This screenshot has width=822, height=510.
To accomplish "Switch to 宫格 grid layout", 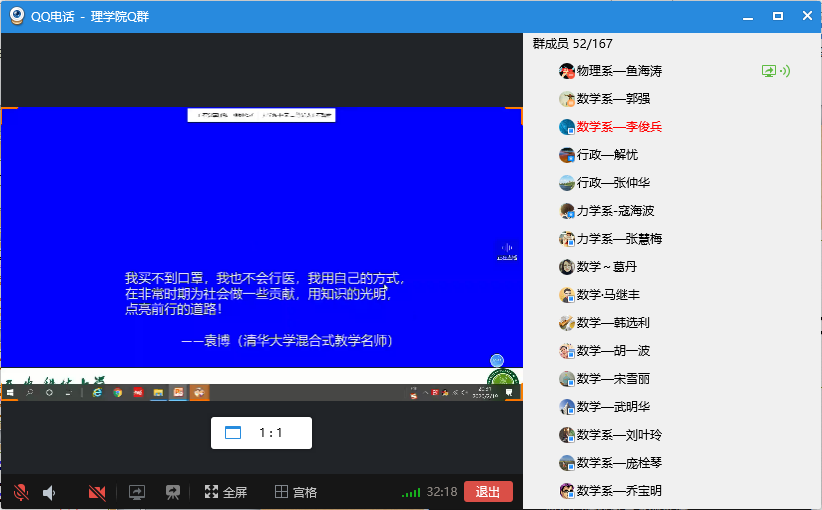I will (x=296, y=492).
